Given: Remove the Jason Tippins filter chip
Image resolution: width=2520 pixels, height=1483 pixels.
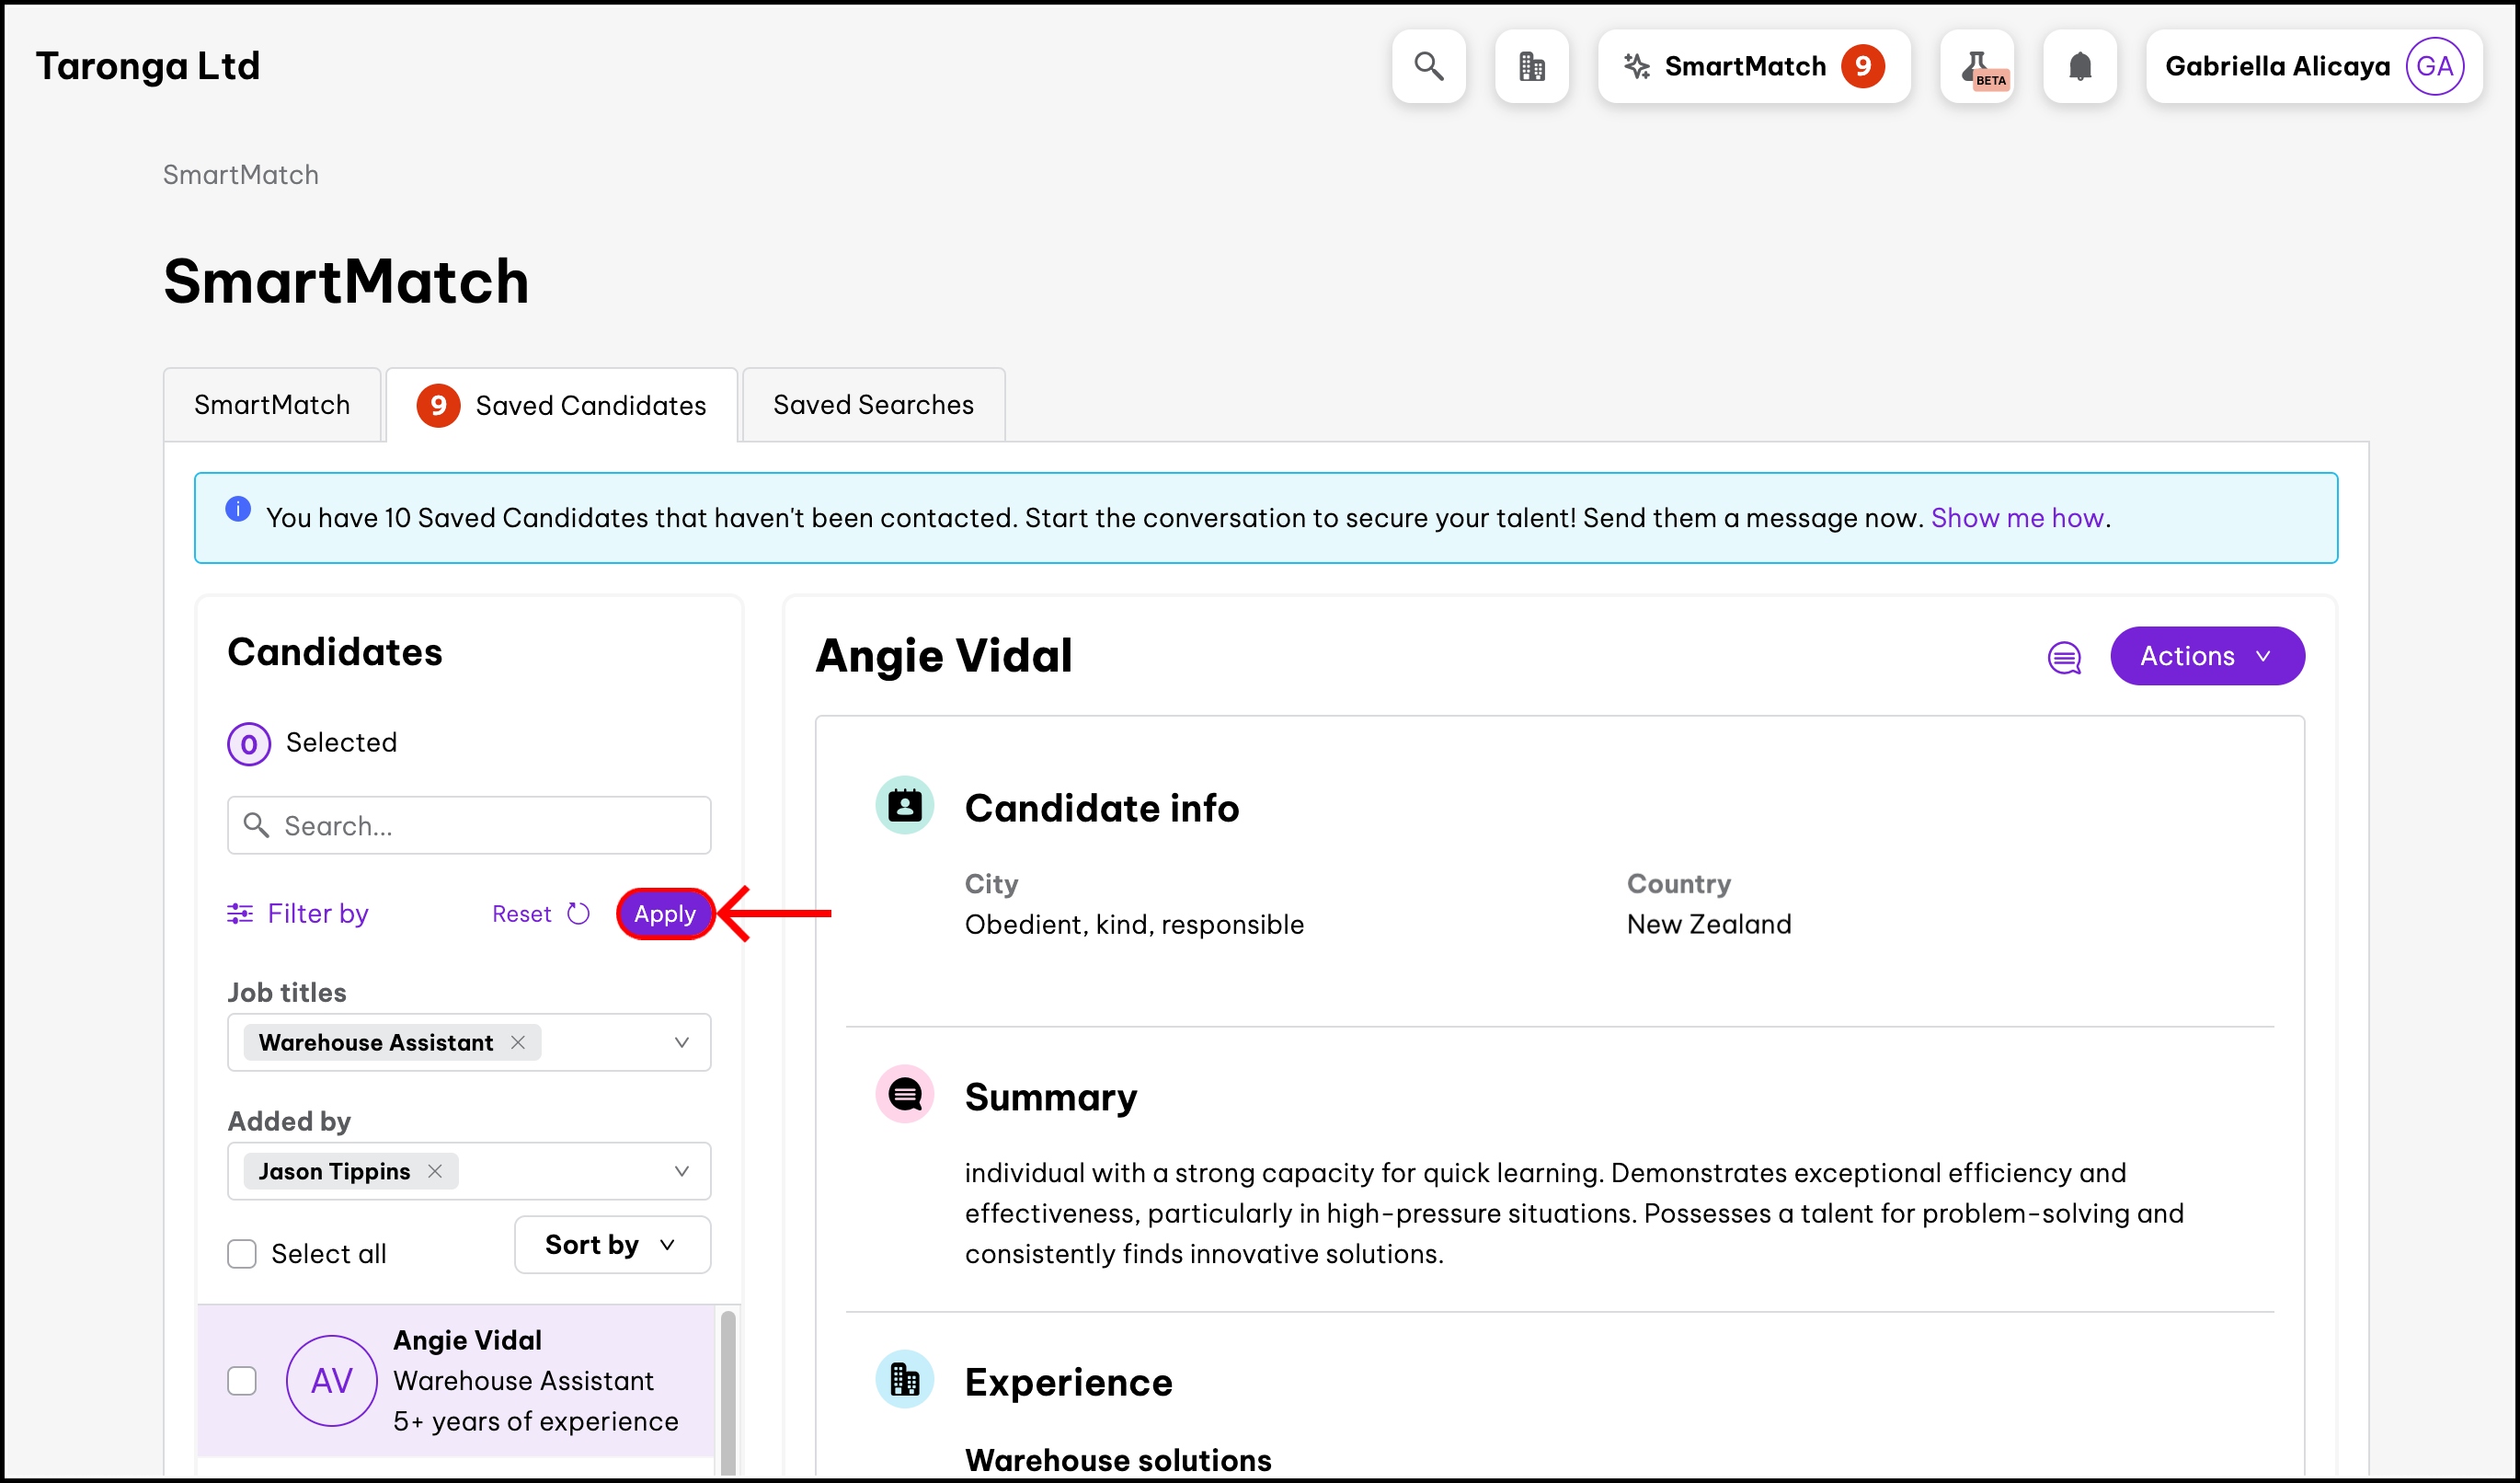Looking at the screenshot, I should (435, 1171).
